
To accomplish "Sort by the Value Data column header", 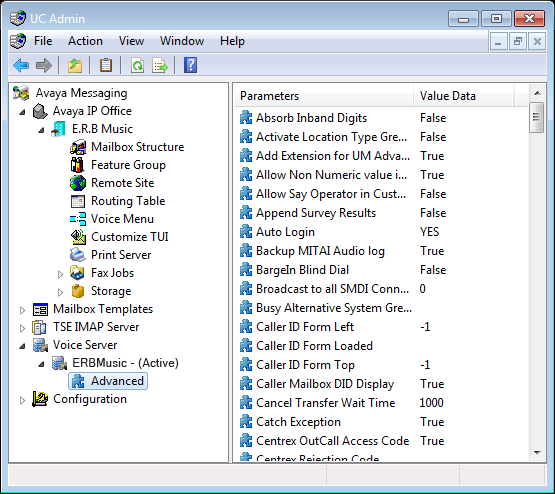I will pos(463,96).
